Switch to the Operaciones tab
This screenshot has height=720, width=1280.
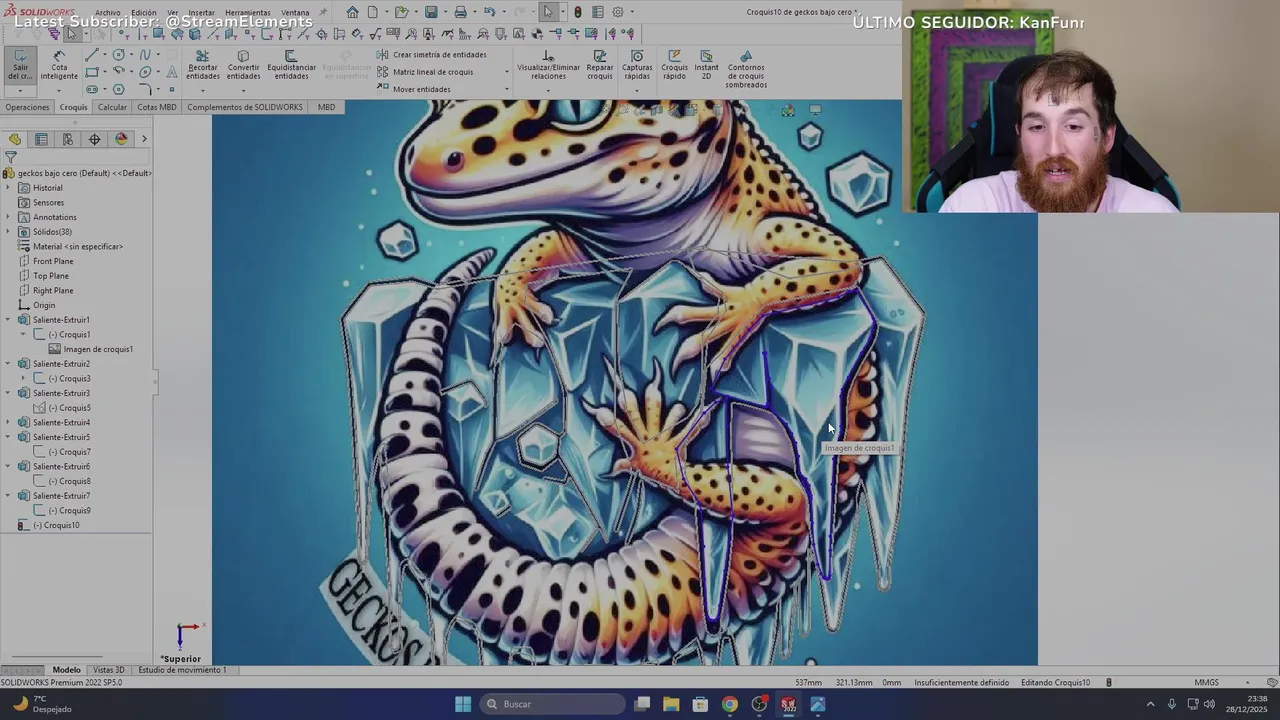(27, 107)
